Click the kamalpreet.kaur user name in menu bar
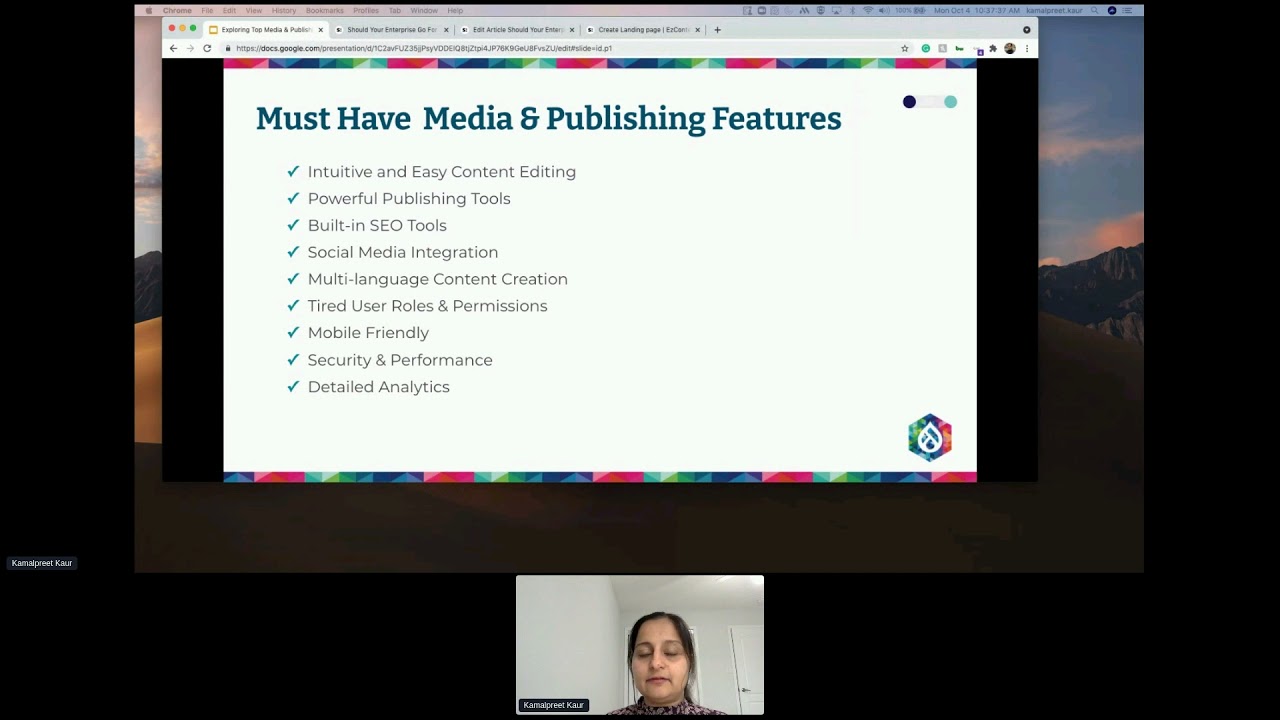 (1055, 11)
